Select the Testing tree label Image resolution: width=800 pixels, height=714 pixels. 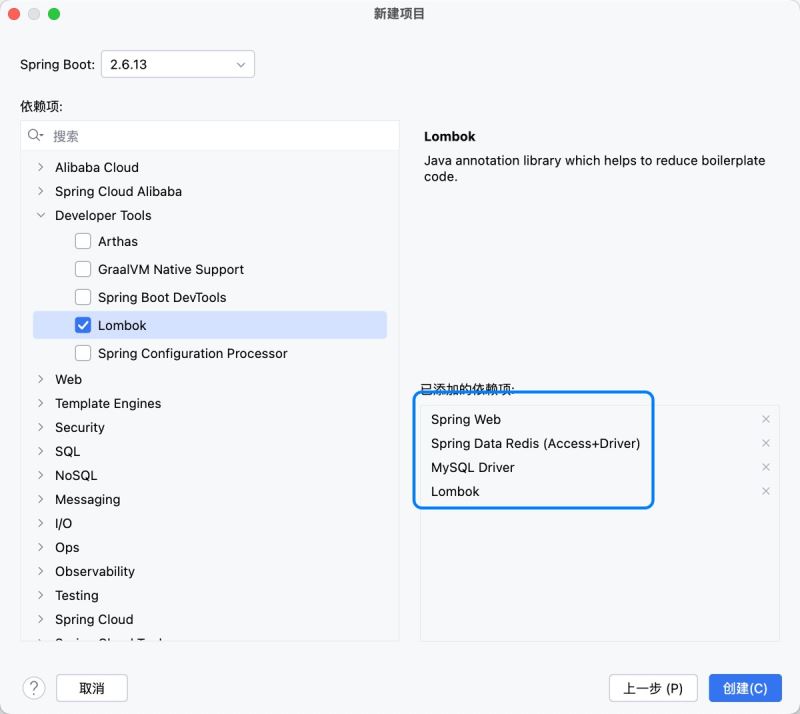pyautogui.click(x=77, y=595)
